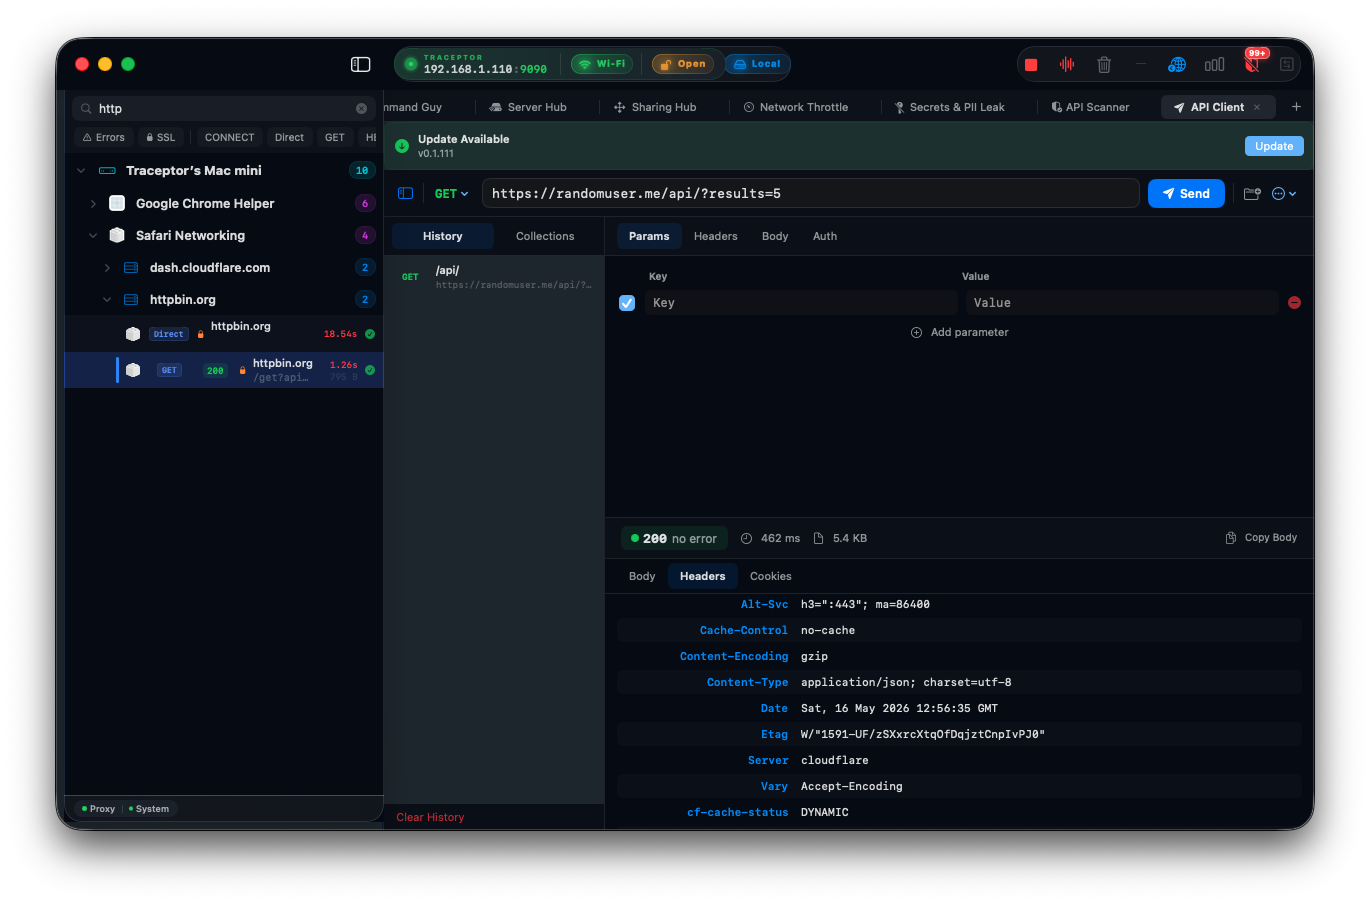This screenshot has height=904, width=1370.
Task: Open the Network Throttle tab
Action: point(796,107)
